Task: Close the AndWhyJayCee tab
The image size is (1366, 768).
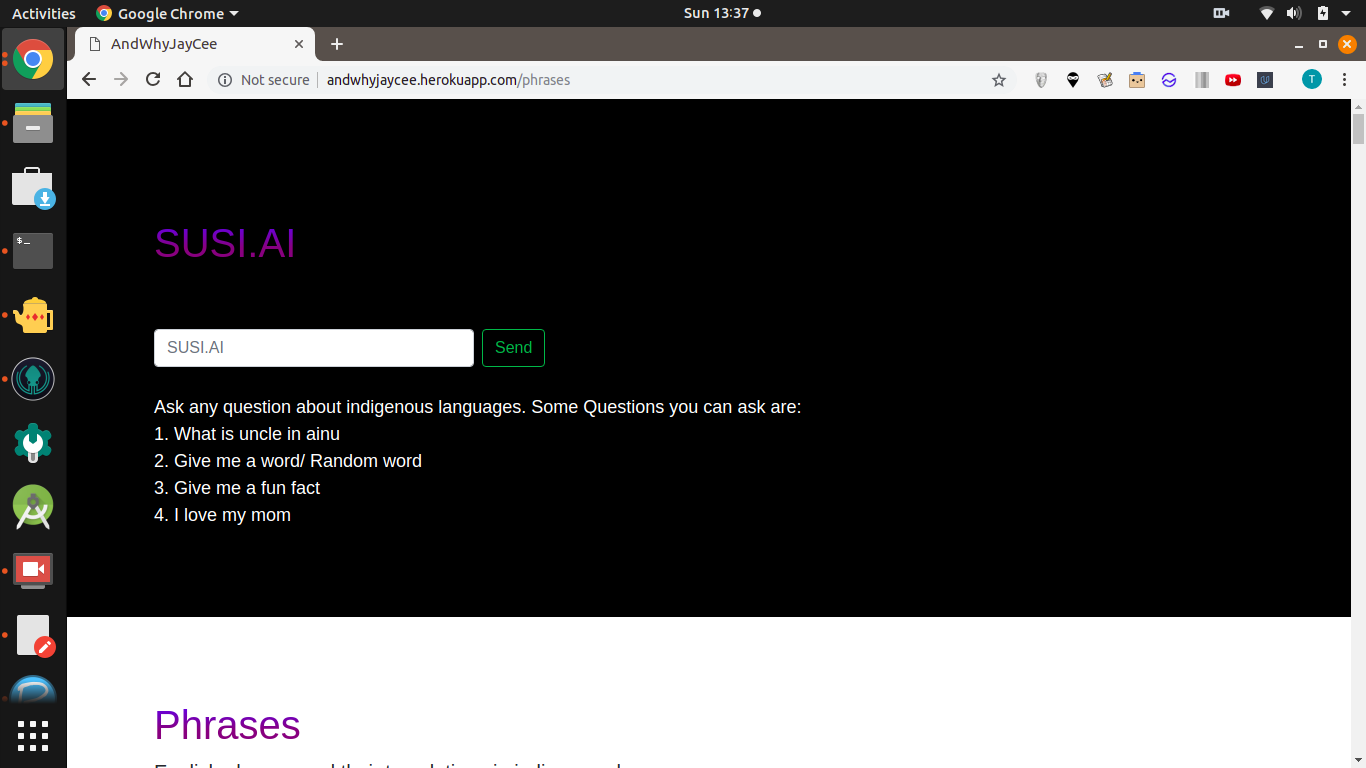Action: pos(299,44)
